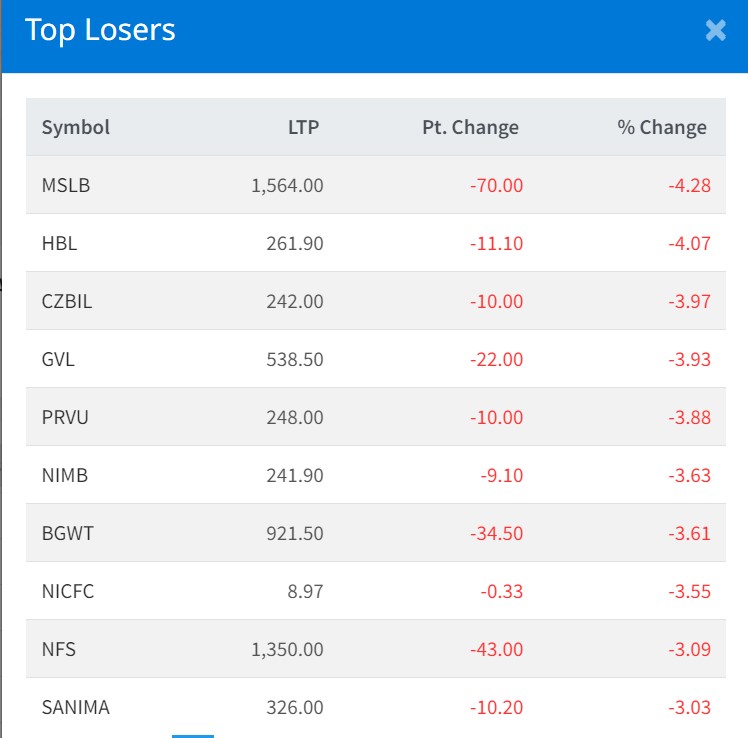This screenshot has height=738, width=748.
Task: Select the NFS symbol
Action: 59,649
